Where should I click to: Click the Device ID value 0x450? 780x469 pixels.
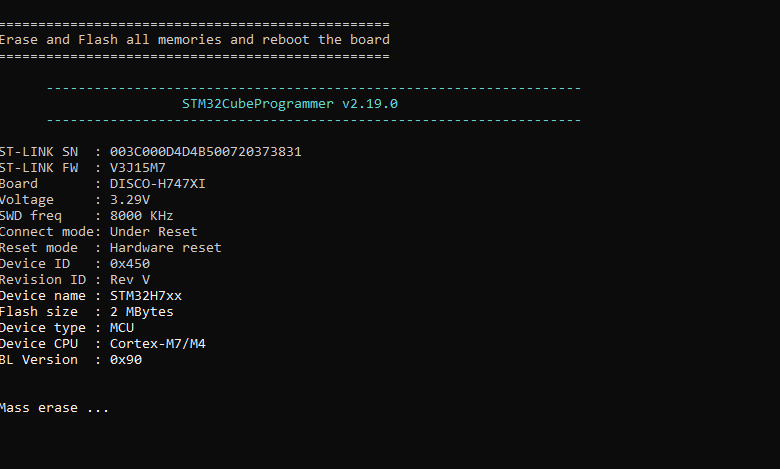pyautogui.click(x=130, y=264)
